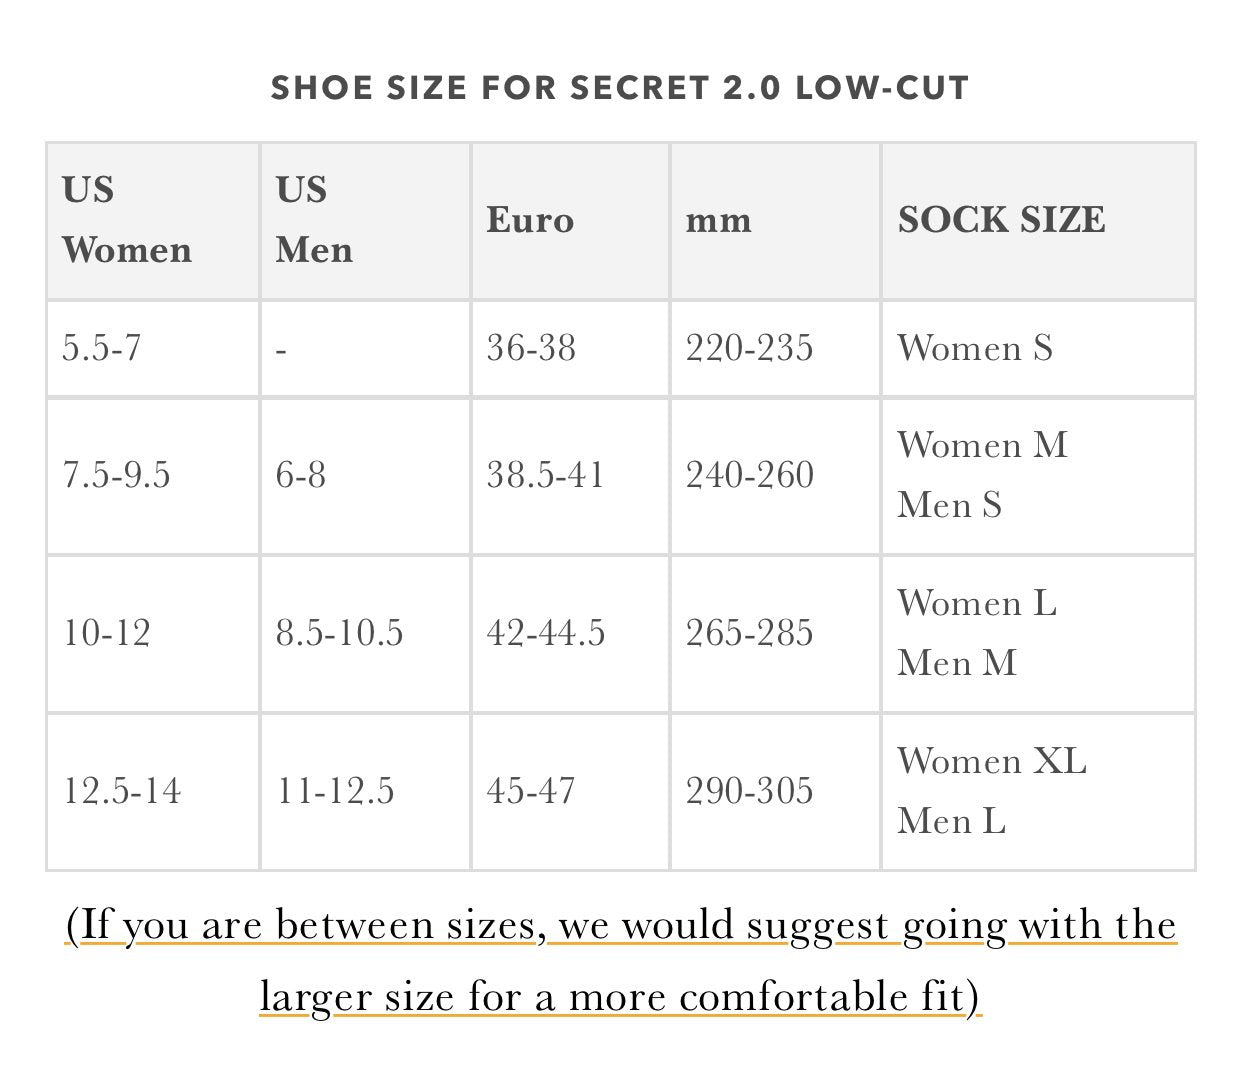Click the 8.5-10.5 US Men size cell

339,633
